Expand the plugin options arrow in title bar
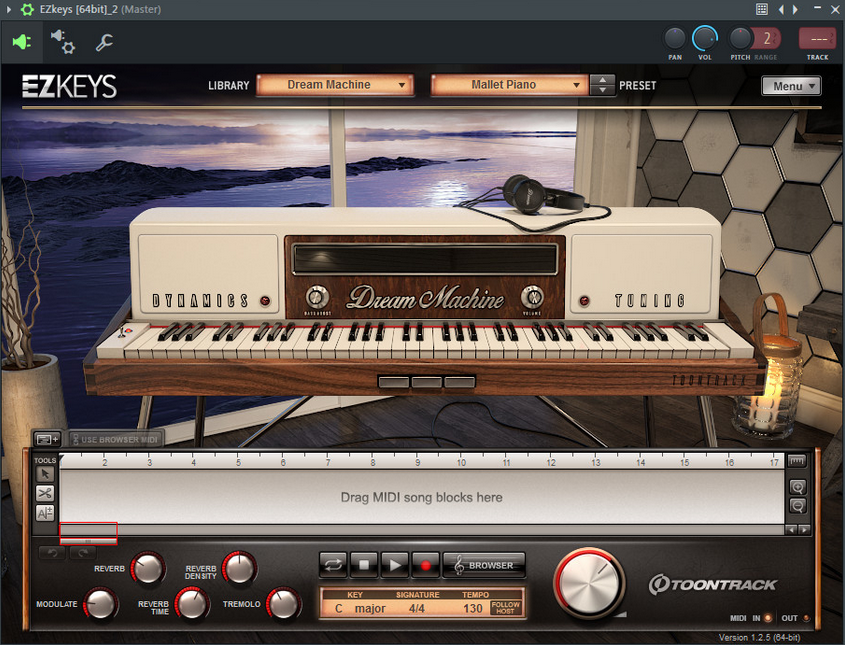845x645 pixels. (9, 9)
